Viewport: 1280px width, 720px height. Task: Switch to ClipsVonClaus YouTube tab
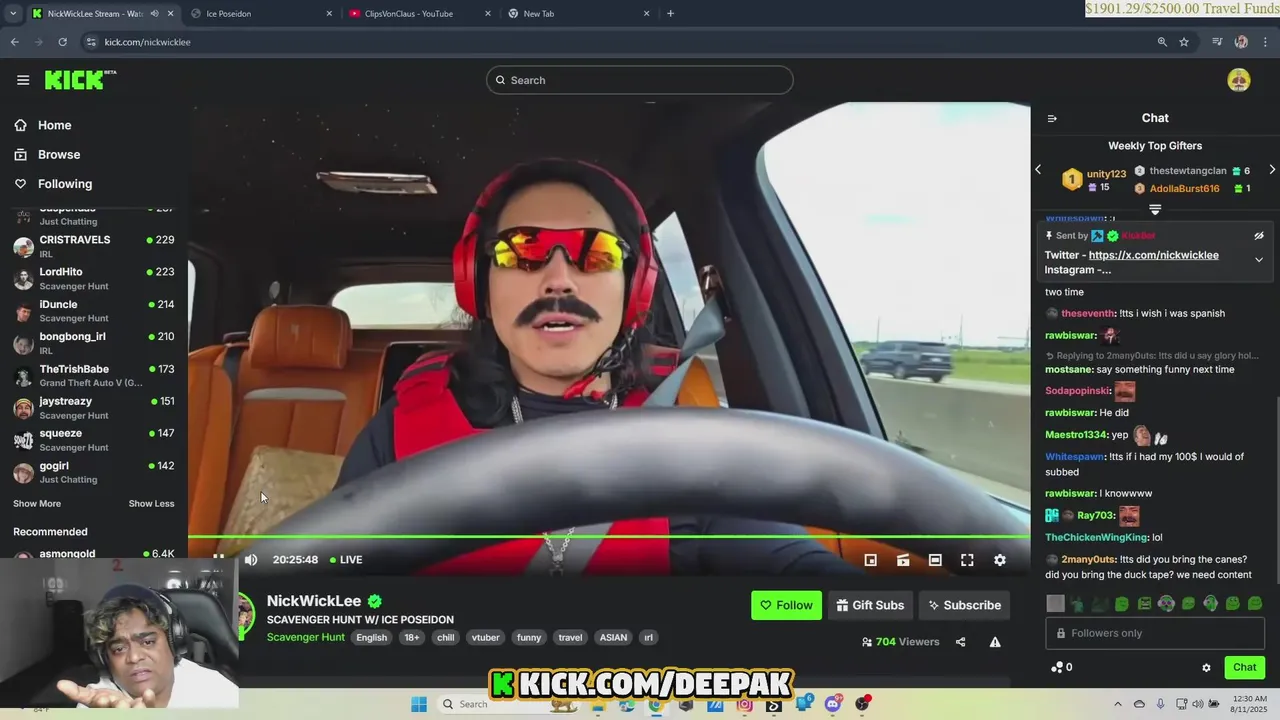[x=420, y=13]
